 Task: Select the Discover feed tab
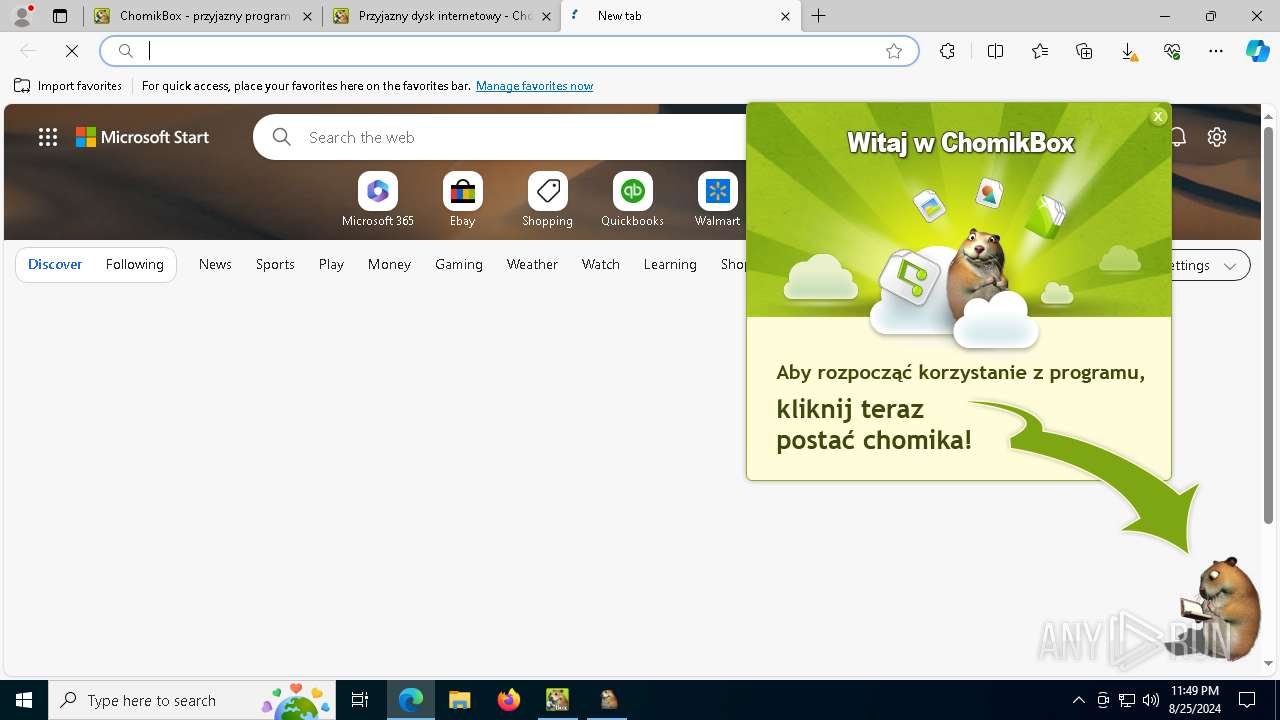pos(55,264)
